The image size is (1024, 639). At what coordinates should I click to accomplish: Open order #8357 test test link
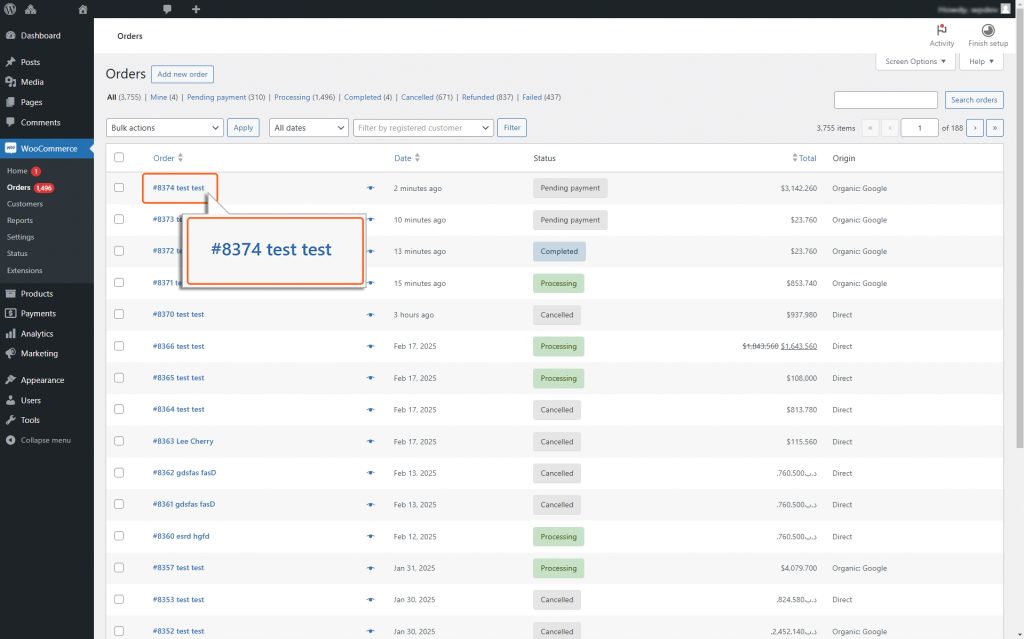pos(178,568)
